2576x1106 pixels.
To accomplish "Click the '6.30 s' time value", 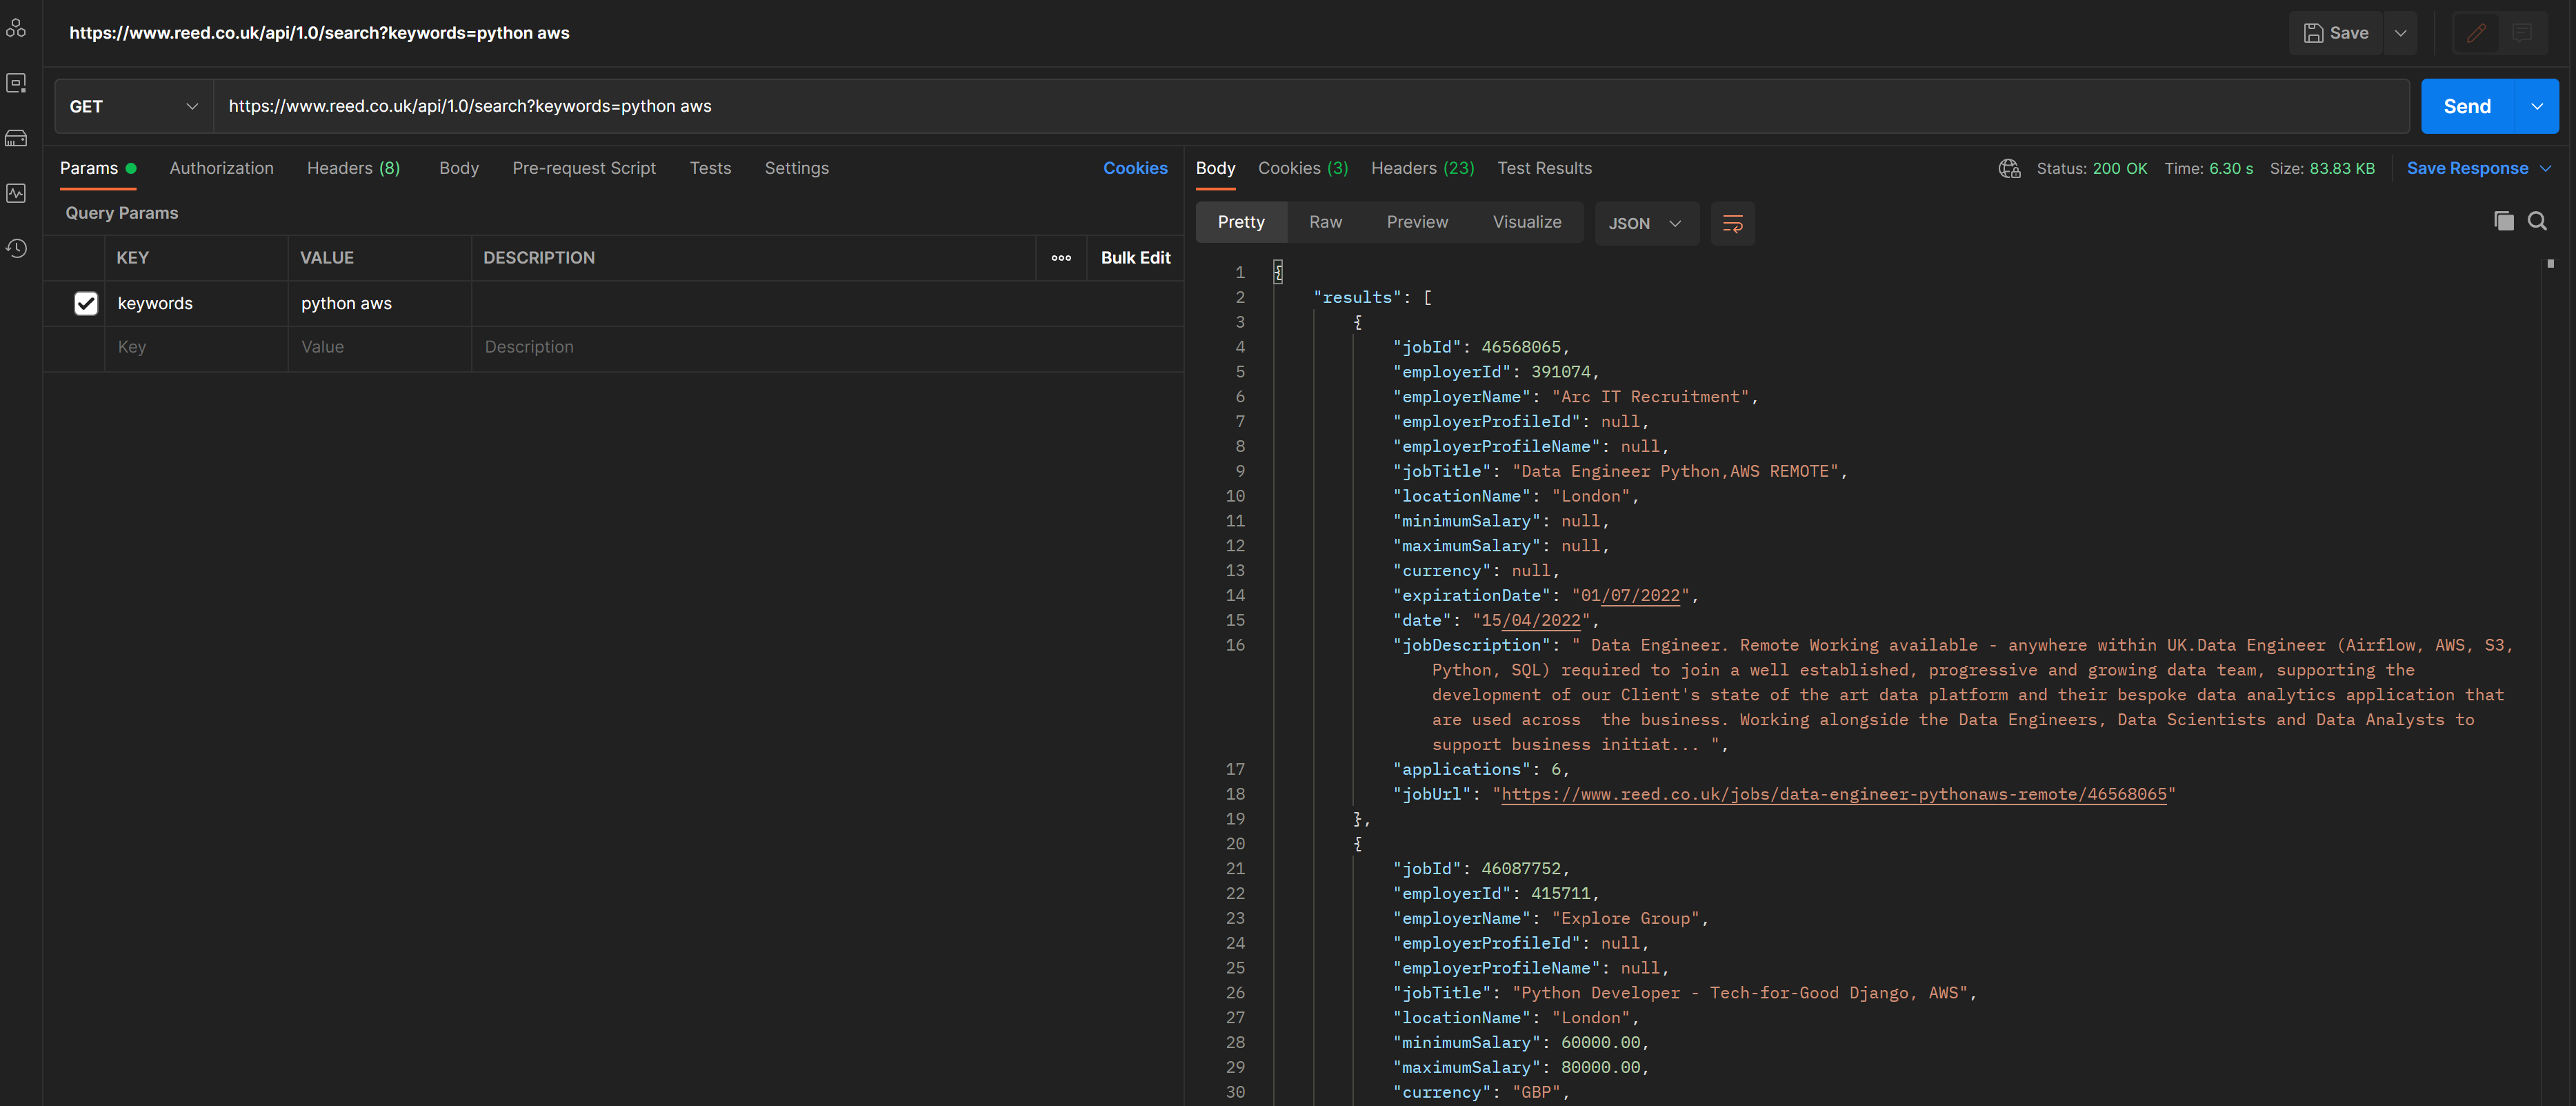I will pos(2230,168).
